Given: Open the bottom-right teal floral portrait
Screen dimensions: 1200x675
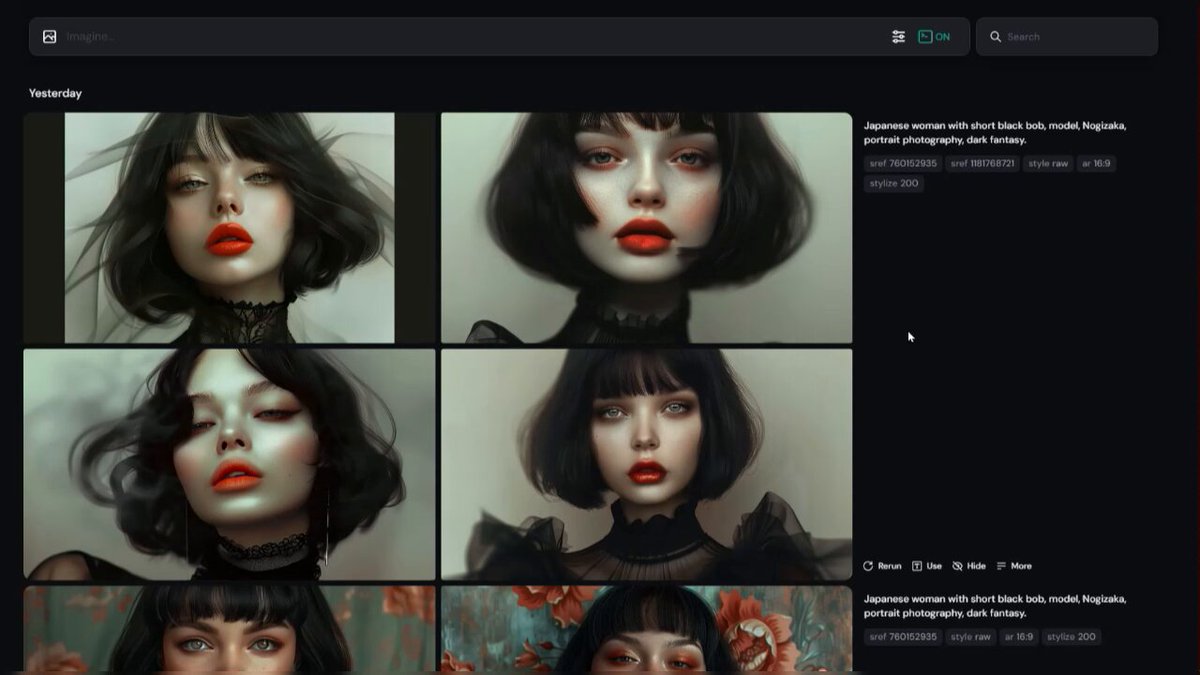Looking at the screenshot, I should point(646,629).
